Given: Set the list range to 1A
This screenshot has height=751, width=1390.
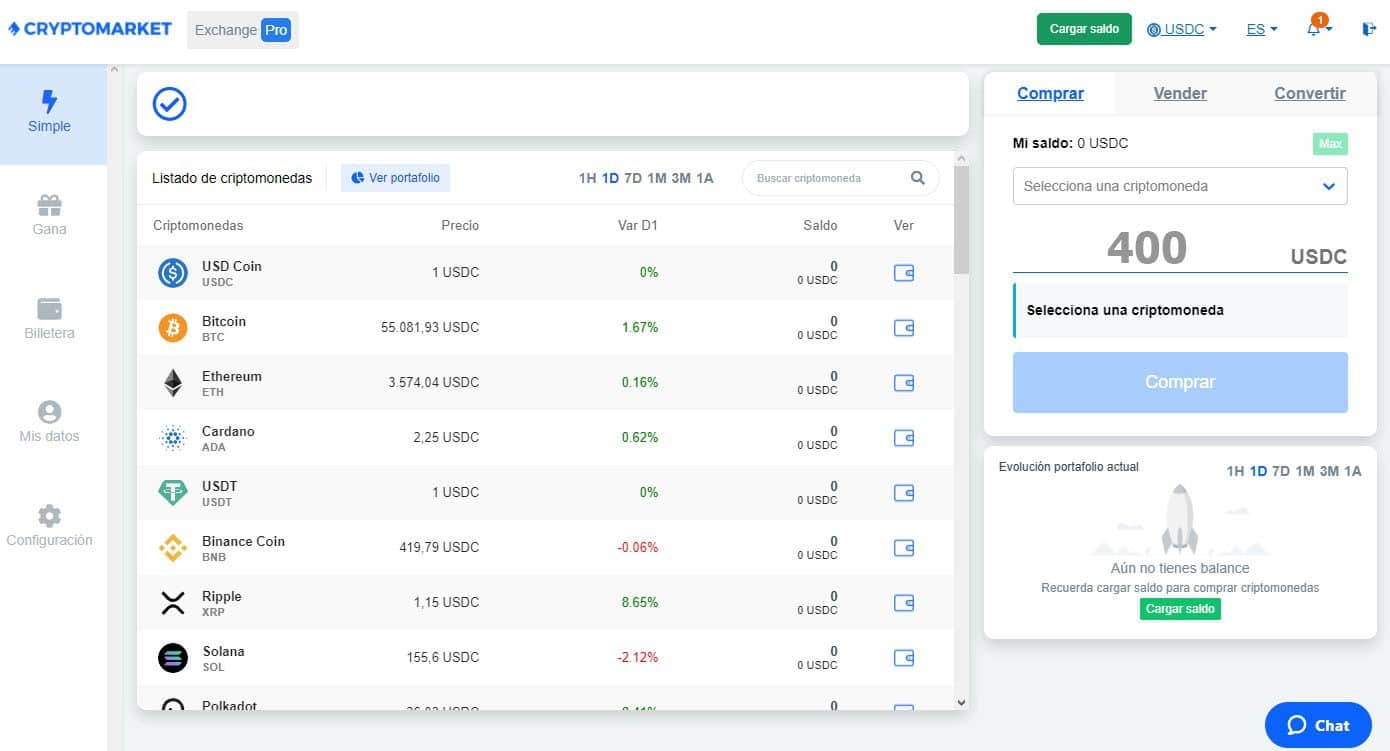Looking at the screenshot, I should [x=705, y=178].
